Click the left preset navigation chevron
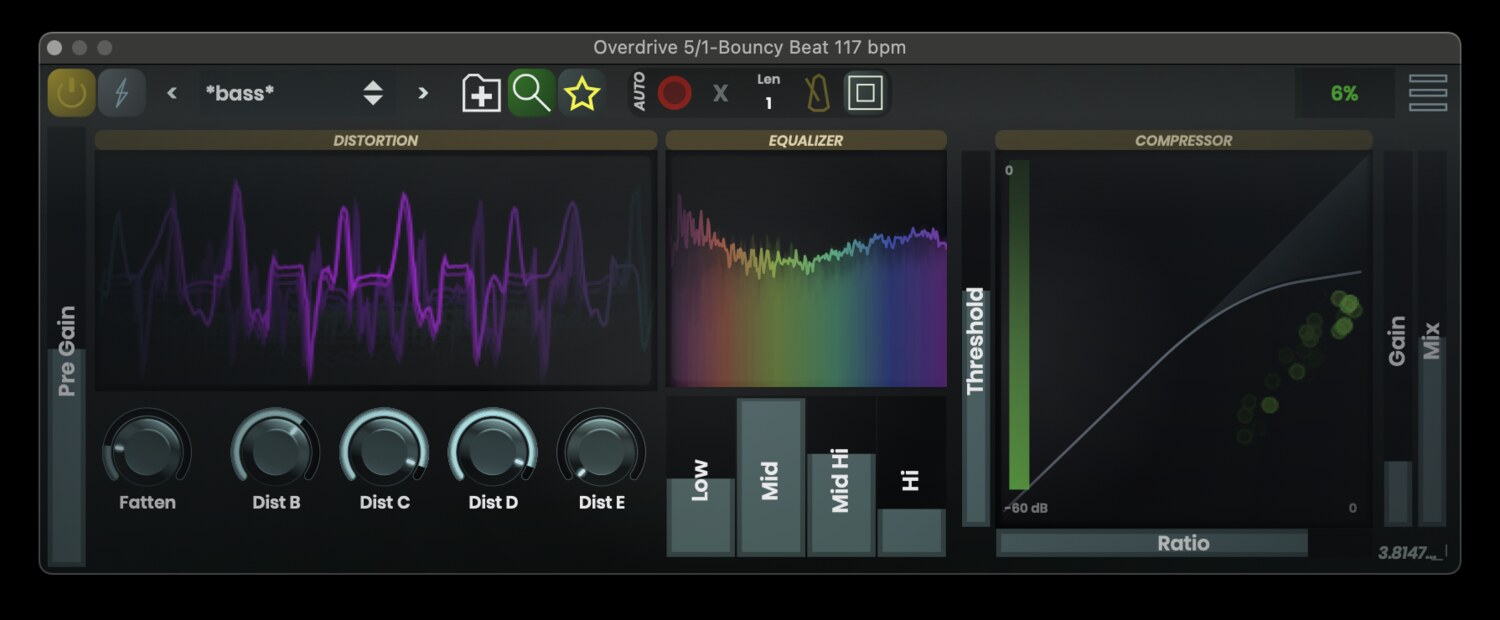Viewport: 1500px width, 620px height. point(172,93)
